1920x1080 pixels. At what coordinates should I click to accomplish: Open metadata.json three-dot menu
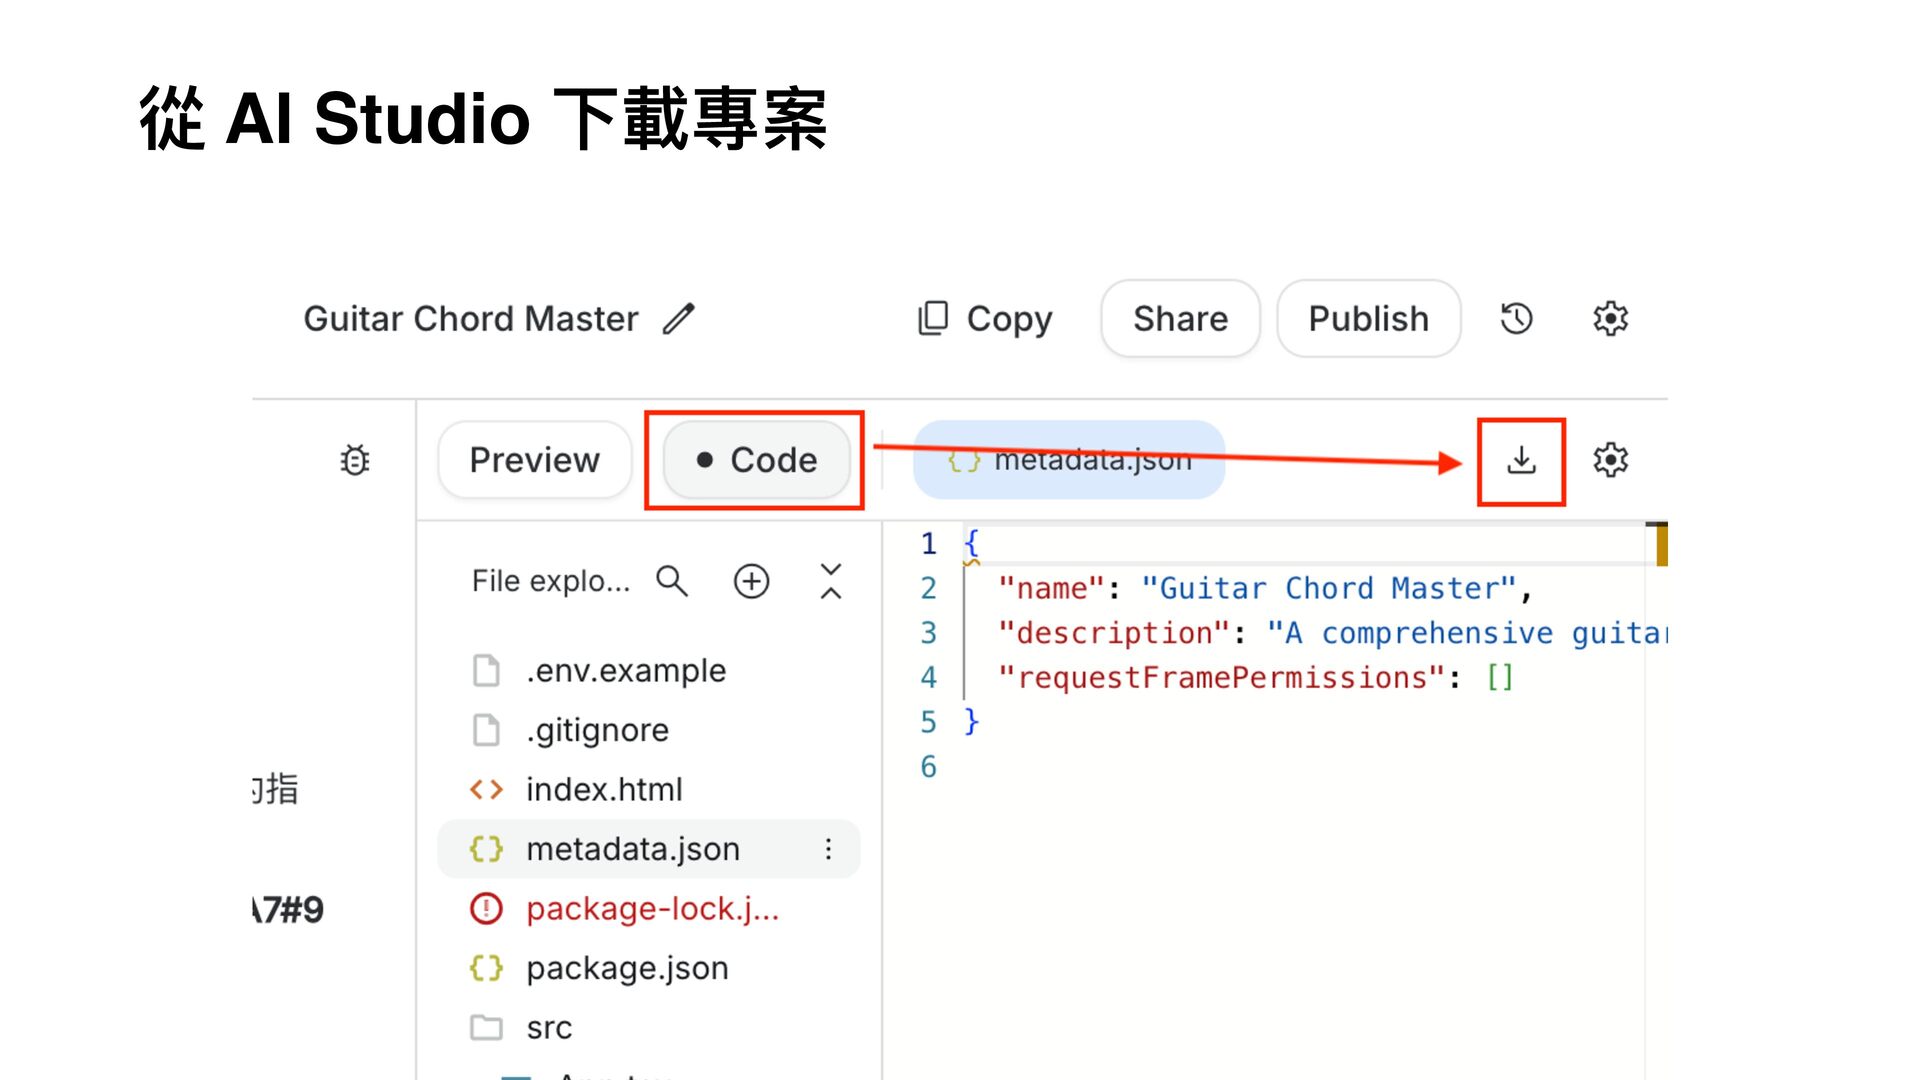coord(828,849)
